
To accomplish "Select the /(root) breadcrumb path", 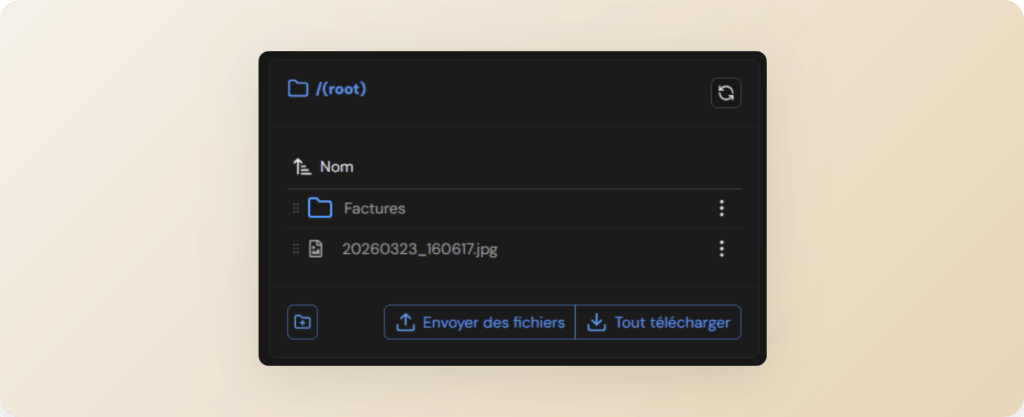I will (341, 89).
